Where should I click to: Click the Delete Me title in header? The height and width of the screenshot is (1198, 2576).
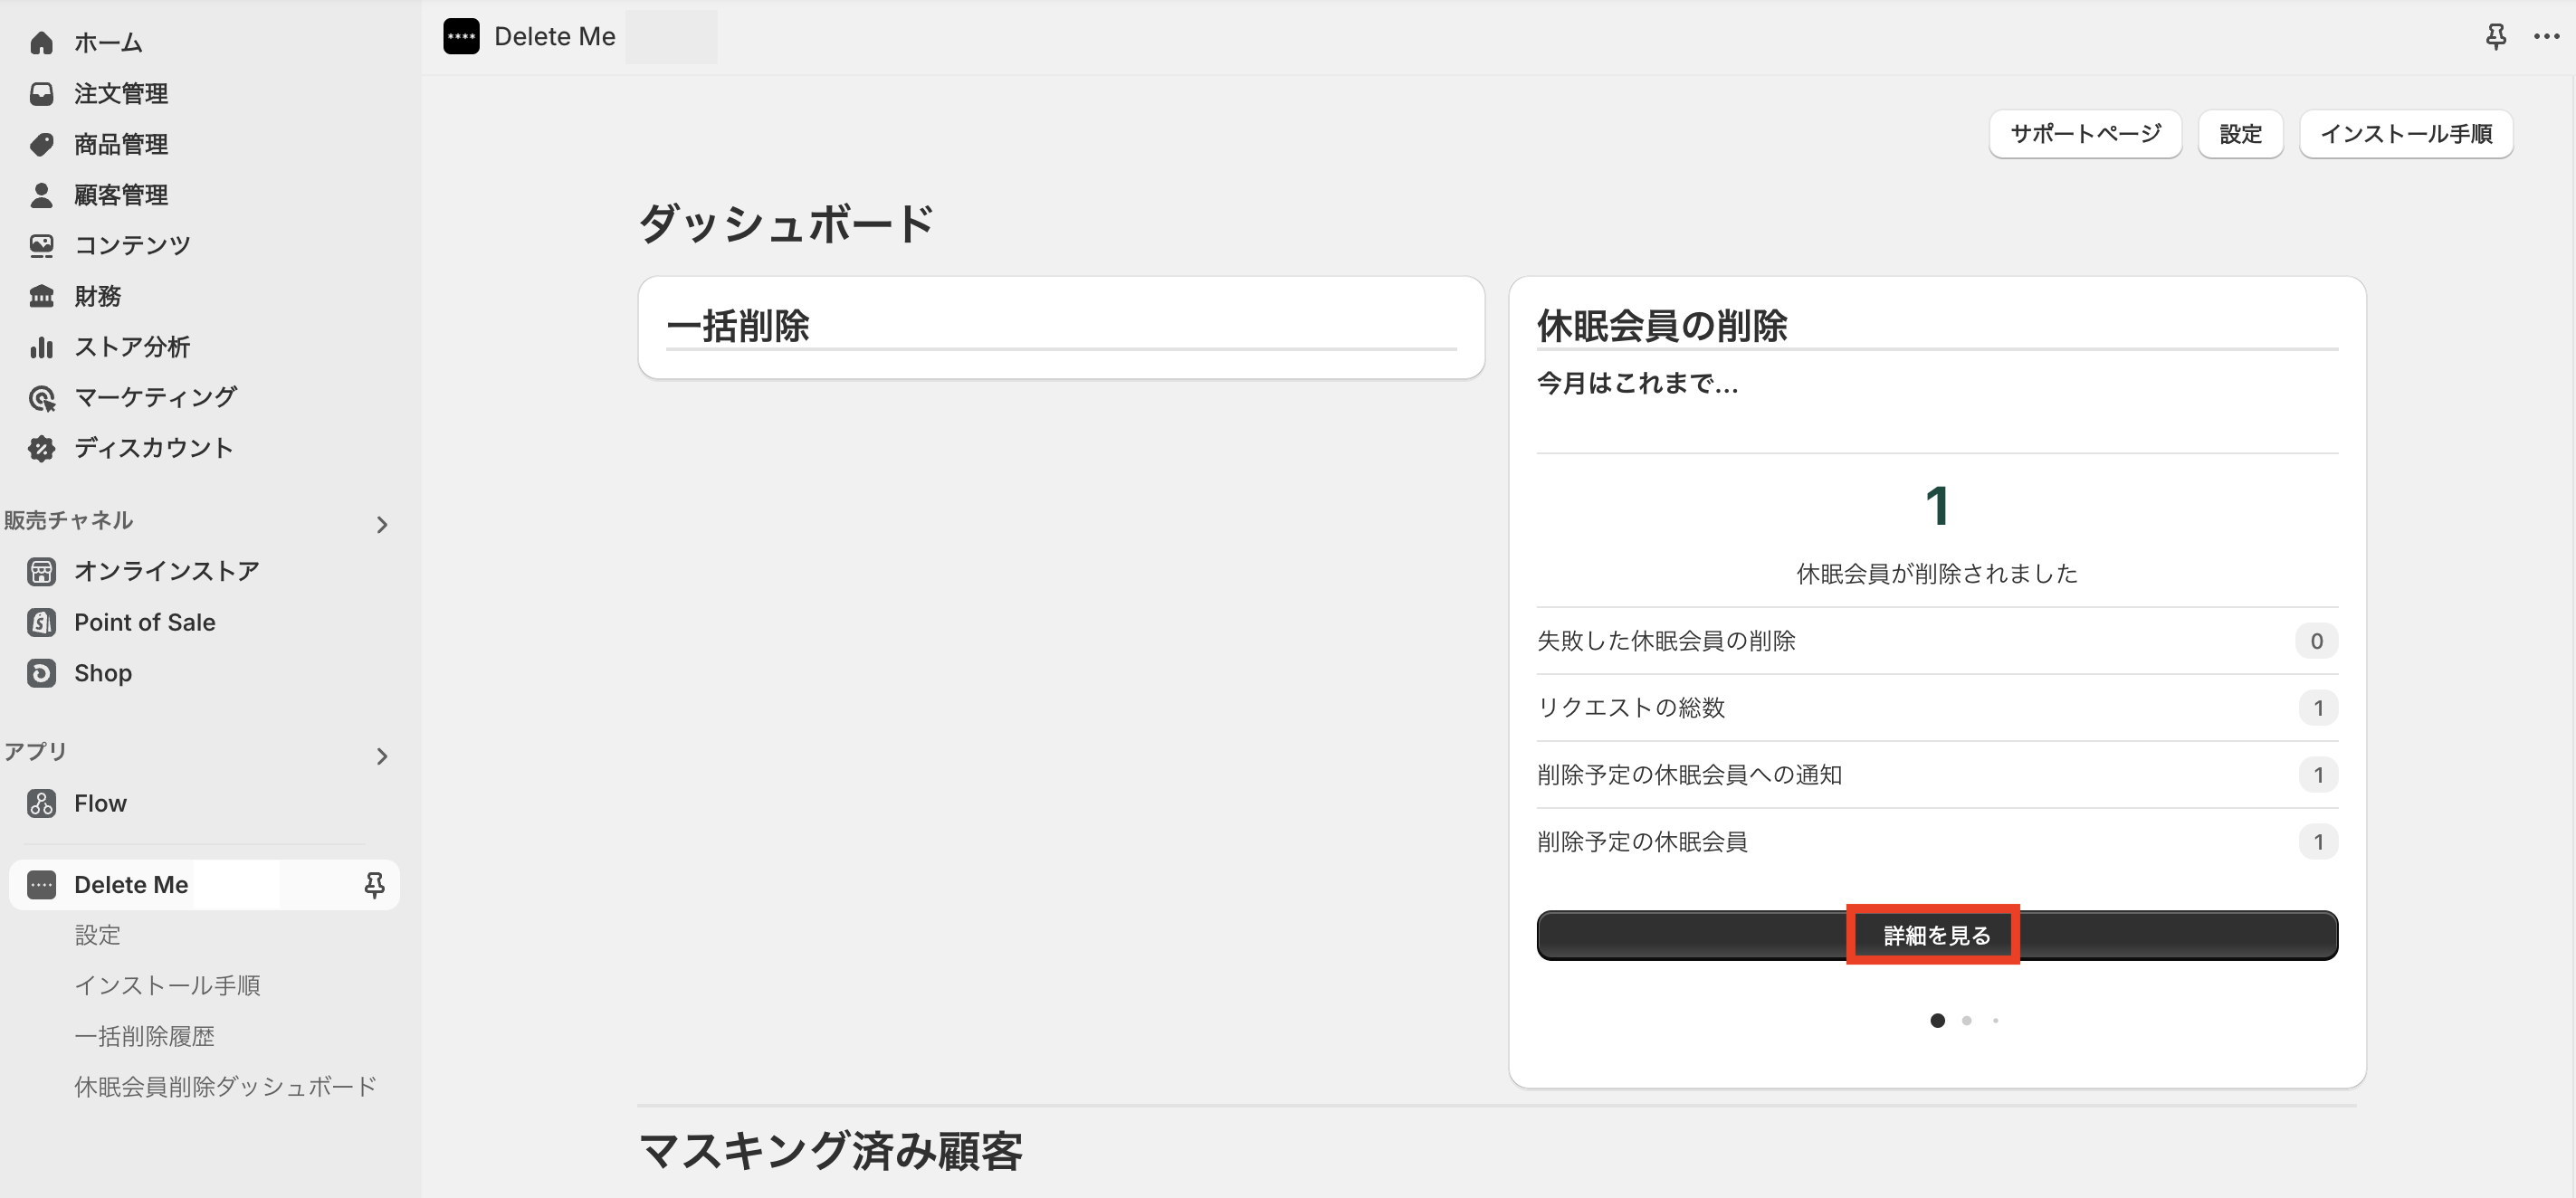pyautogui.click(x=555, y=37)
